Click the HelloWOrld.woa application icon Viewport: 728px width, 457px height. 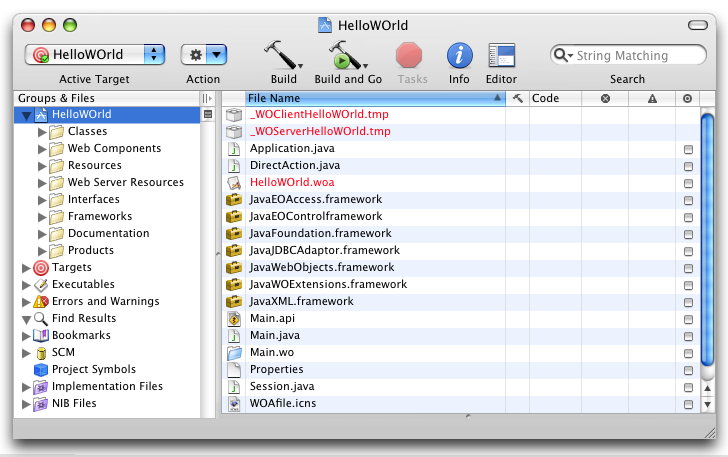coord(234,183)
